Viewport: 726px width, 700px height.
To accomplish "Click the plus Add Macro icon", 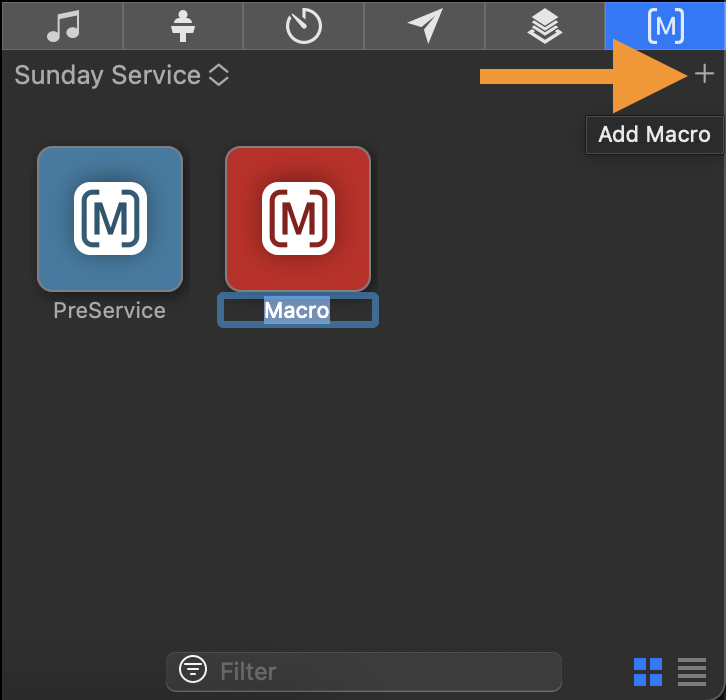I will tap(704, 74).
